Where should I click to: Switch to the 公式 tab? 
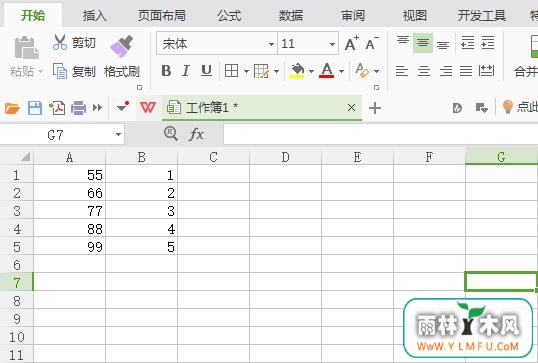tap(229, 15)
